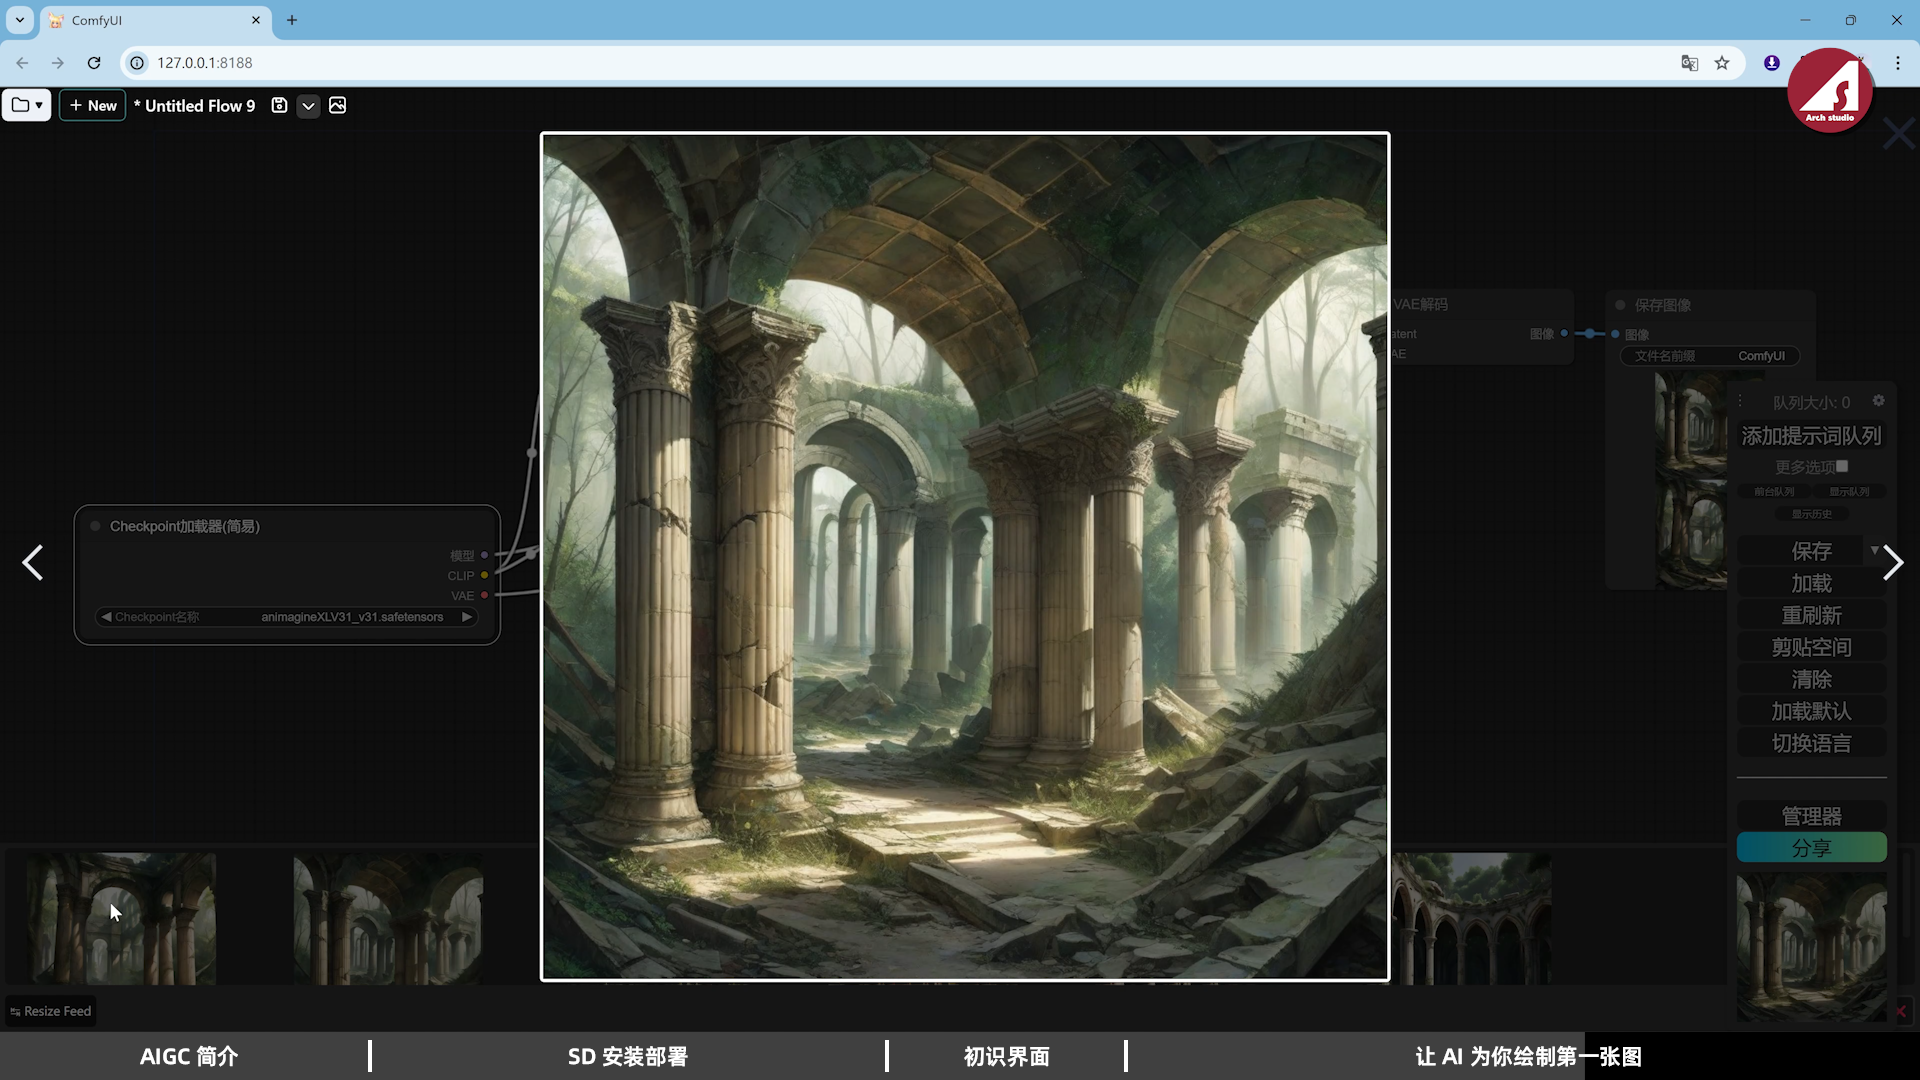
Task: Open the feed thumbnail of round ruins courtyard
Action: tap(1472, 918)
